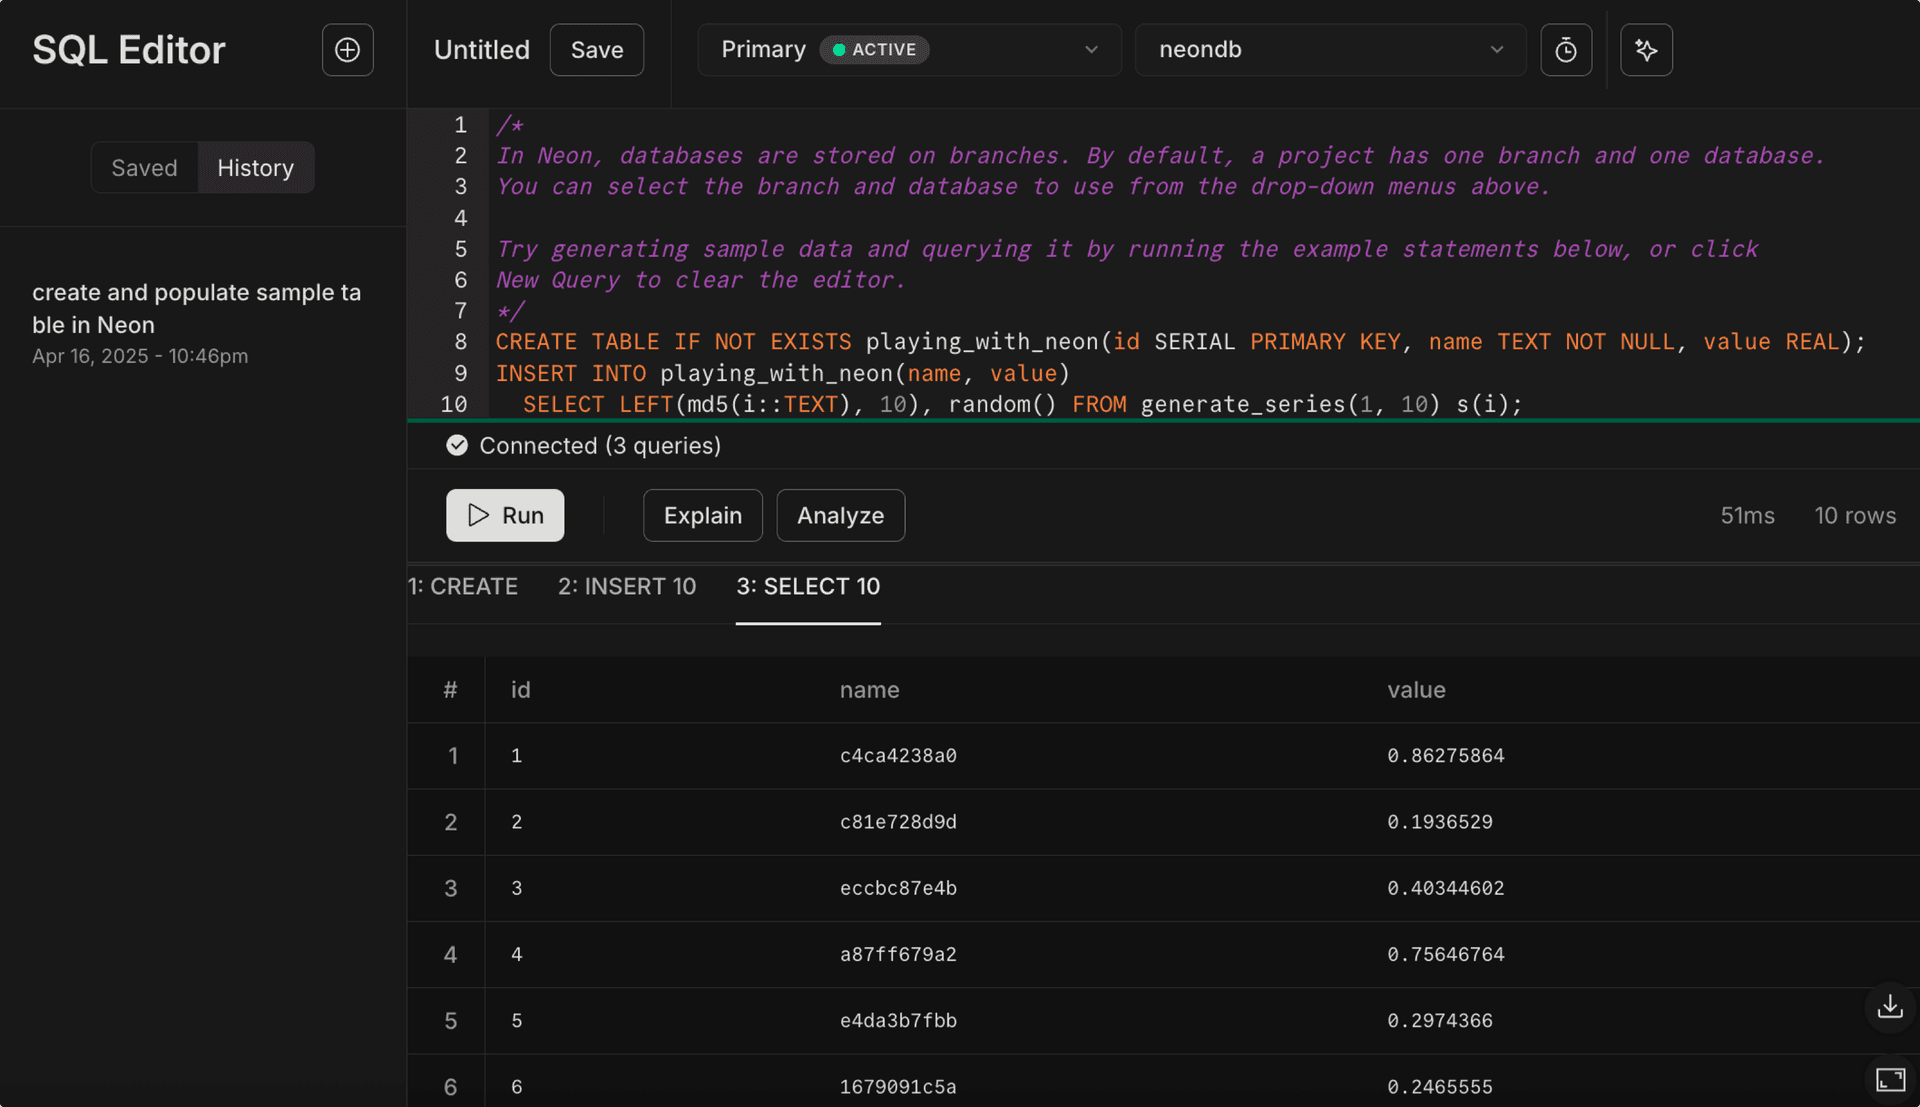Rename the Untitled query
Image resolution: width=1920 pixels, height=1107 pixels.
(481, 49)
